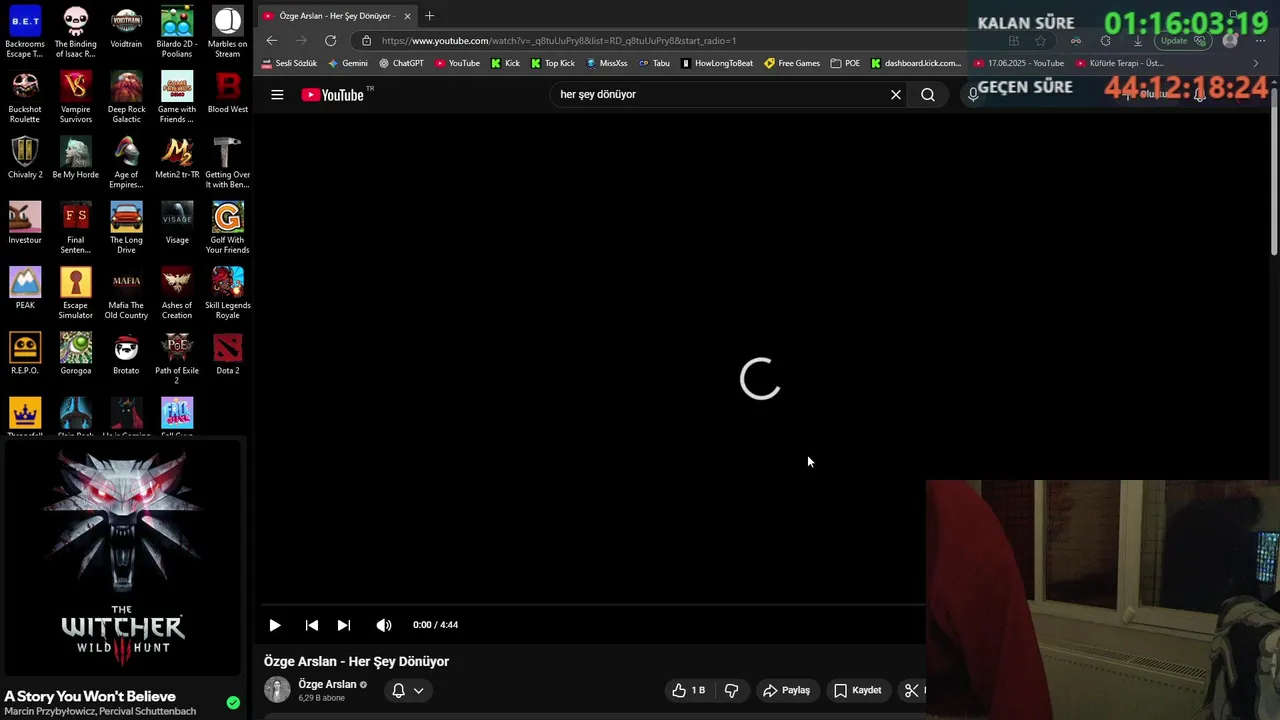Open the Kick bookmark

click(x=505, y=63)
